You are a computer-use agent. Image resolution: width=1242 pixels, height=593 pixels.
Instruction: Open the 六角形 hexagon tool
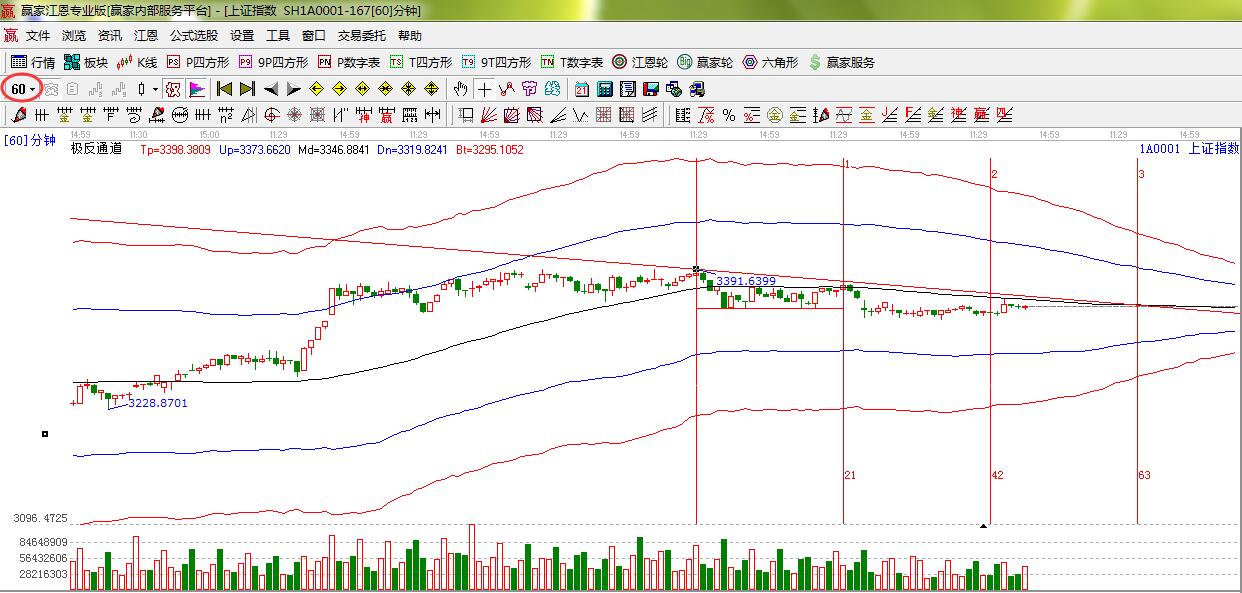click(x=770, y=62)
